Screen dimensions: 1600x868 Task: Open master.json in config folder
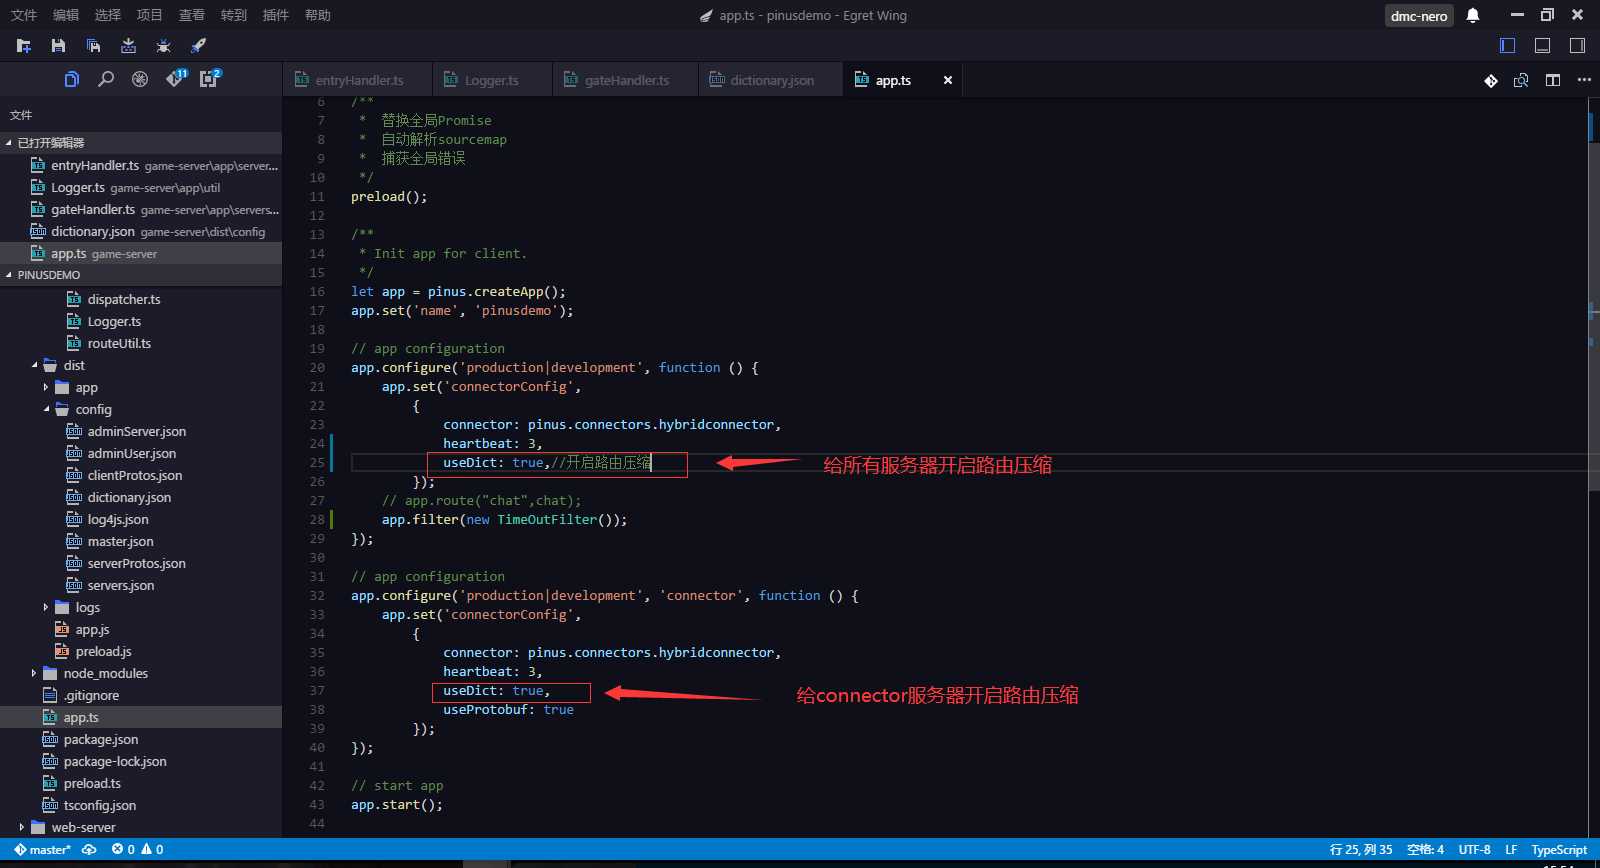[141, 542]
